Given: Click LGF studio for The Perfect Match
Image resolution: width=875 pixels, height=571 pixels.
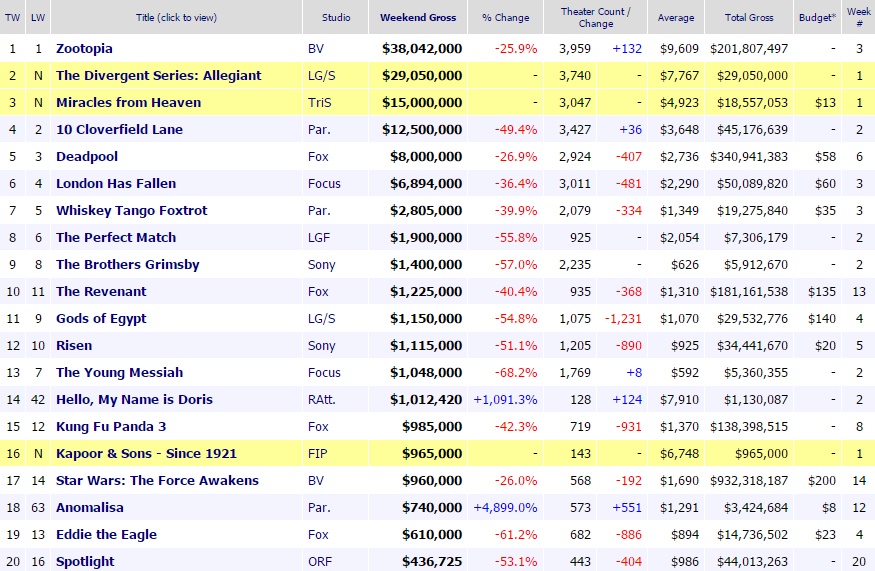Looking at the screenshot, I should click(x=319, y=238).
